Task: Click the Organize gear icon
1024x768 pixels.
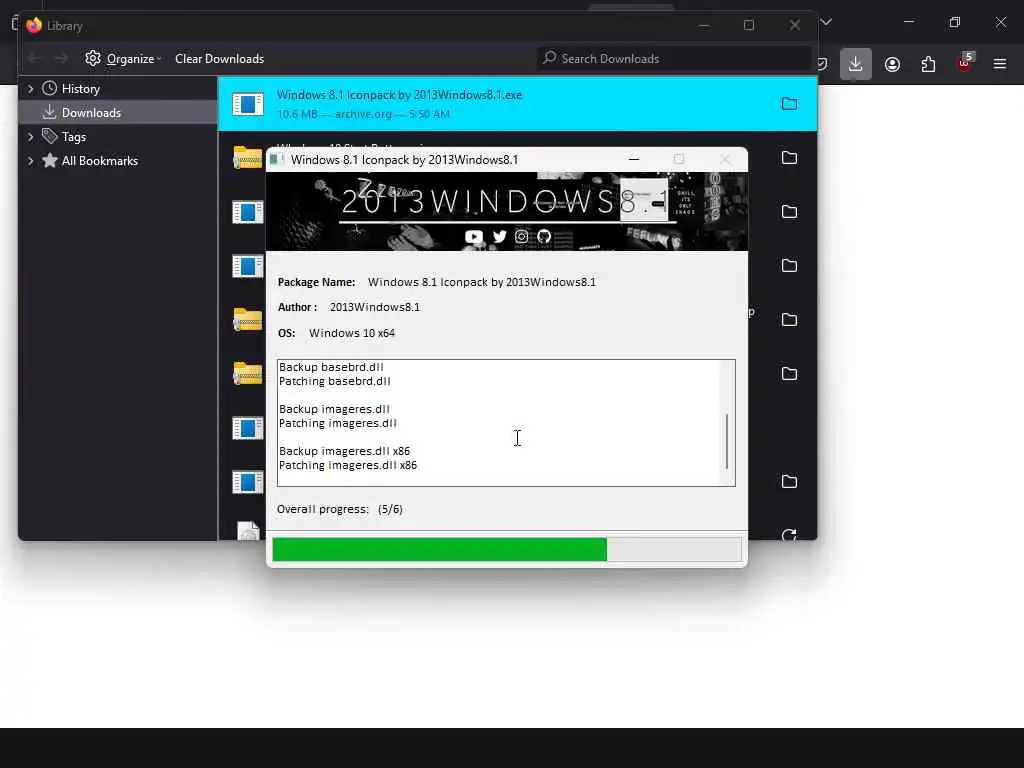Action: coord(93,58)
